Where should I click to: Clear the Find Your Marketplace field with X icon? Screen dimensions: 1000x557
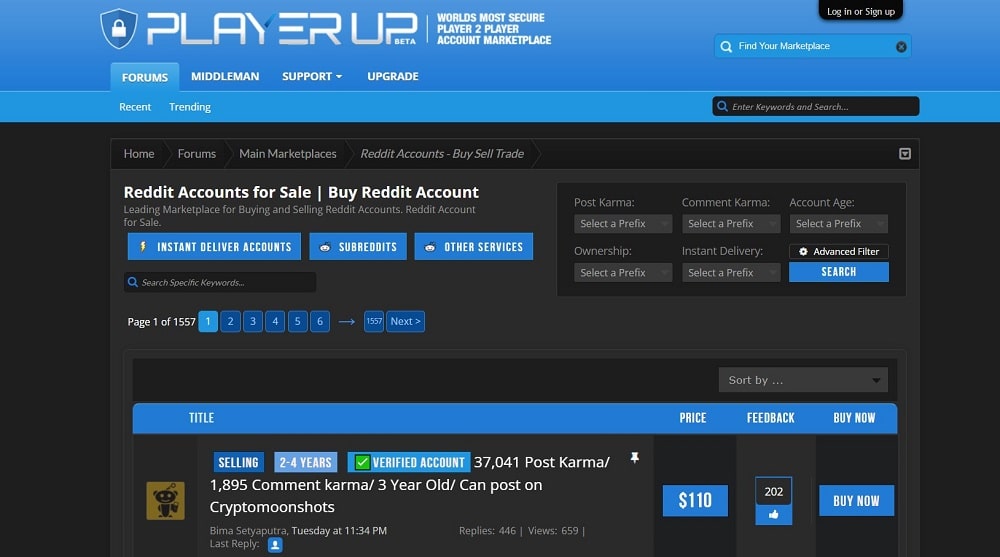click(901, 47)
